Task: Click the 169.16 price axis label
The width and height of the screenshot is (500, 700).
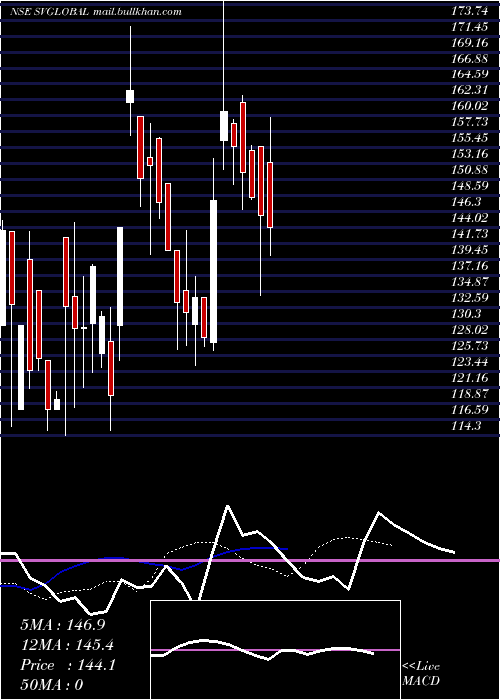Action: (470, 43)
